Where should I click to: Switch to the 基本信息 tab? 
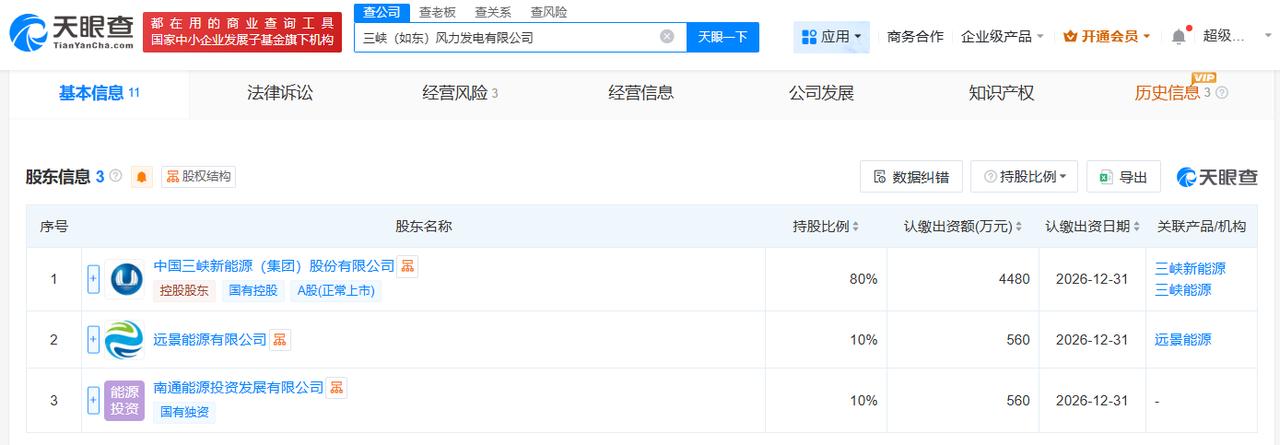coord(98,93)
